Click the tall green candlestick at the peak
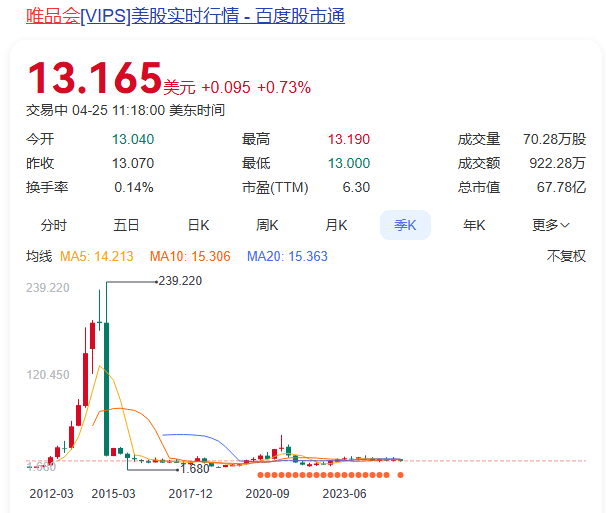 coord(107,389)
